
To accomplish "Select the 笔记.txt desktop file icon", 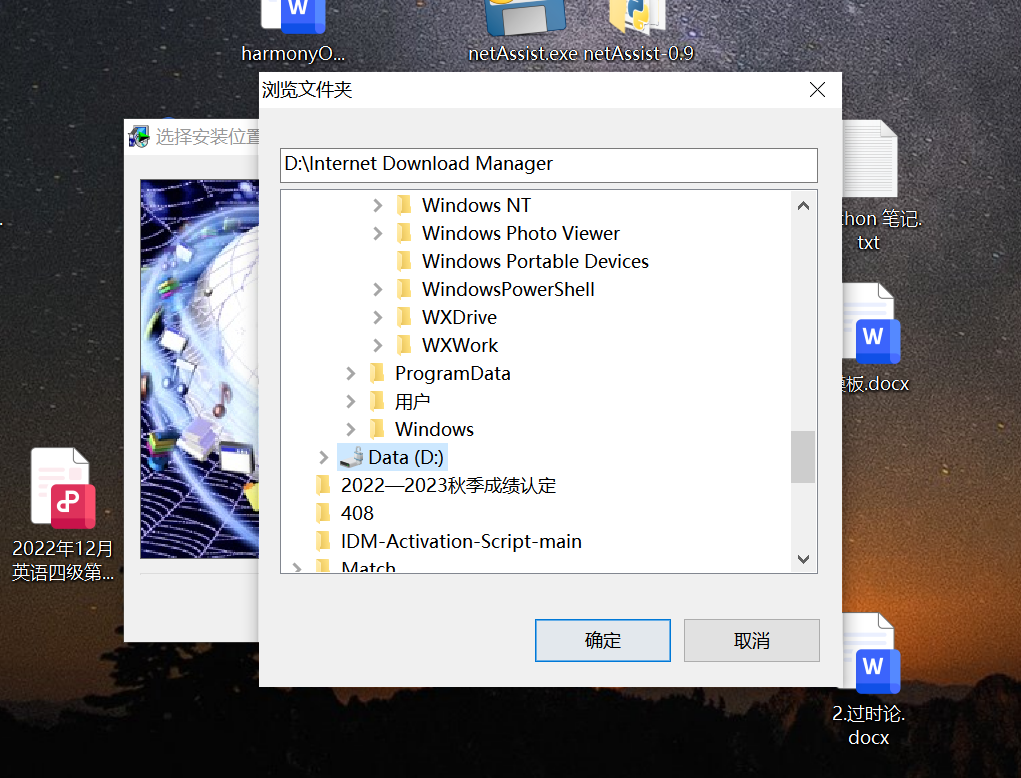I will pos(870,159).
